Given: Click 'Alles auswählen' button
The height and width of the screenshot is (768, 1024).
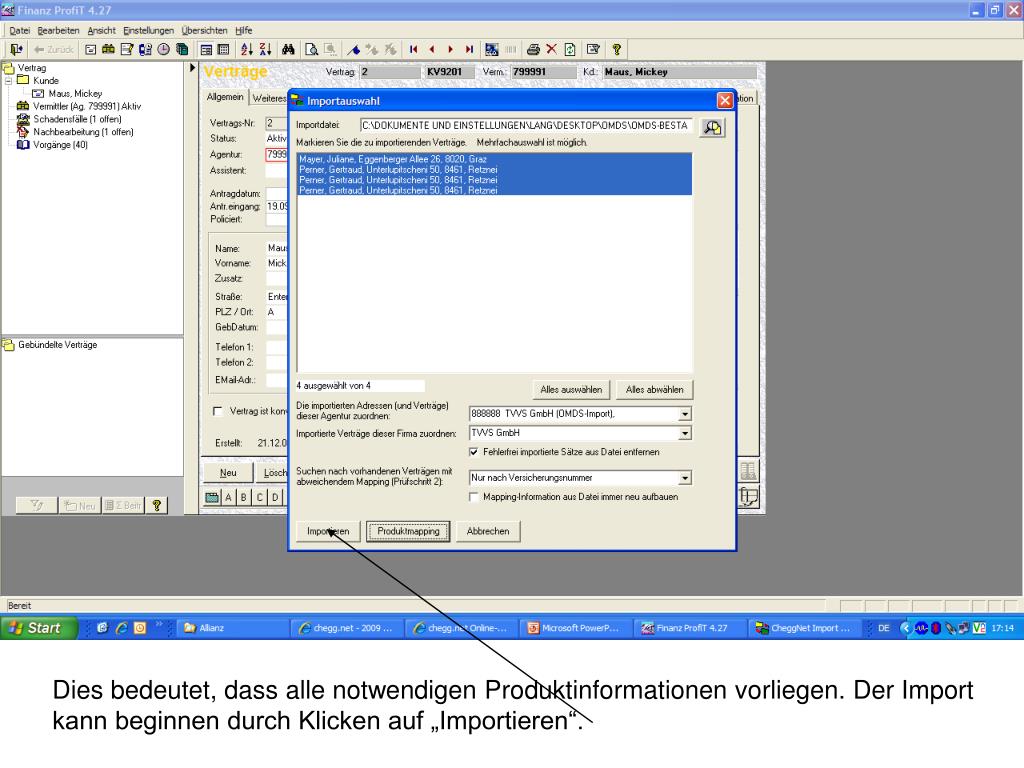Looking at the screenshot, I should tap(571, 390).
